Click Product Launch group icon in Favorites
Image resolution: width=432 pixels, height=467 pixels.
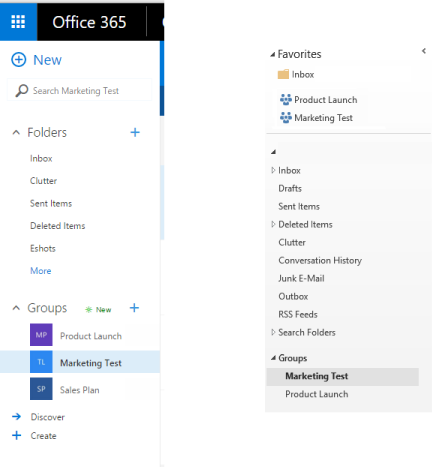pyautogui.click(x=286, y=99)
